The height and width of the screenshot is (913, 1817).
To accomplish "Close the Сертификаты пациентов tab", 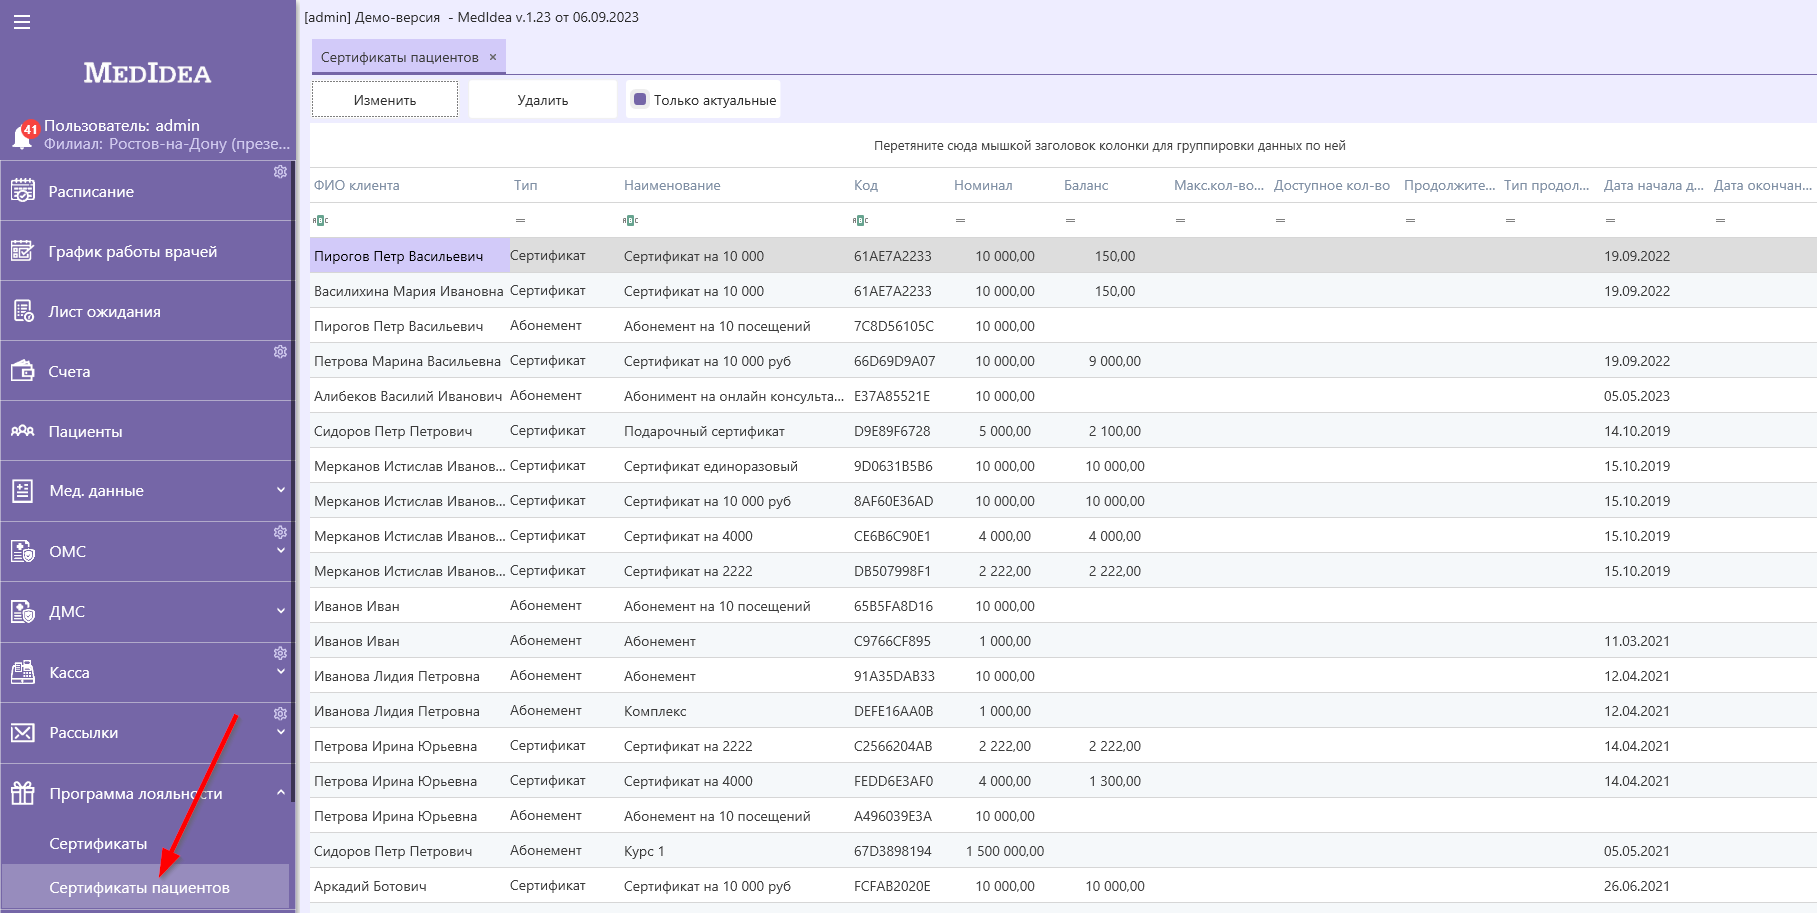I will [x=493, y=57].
